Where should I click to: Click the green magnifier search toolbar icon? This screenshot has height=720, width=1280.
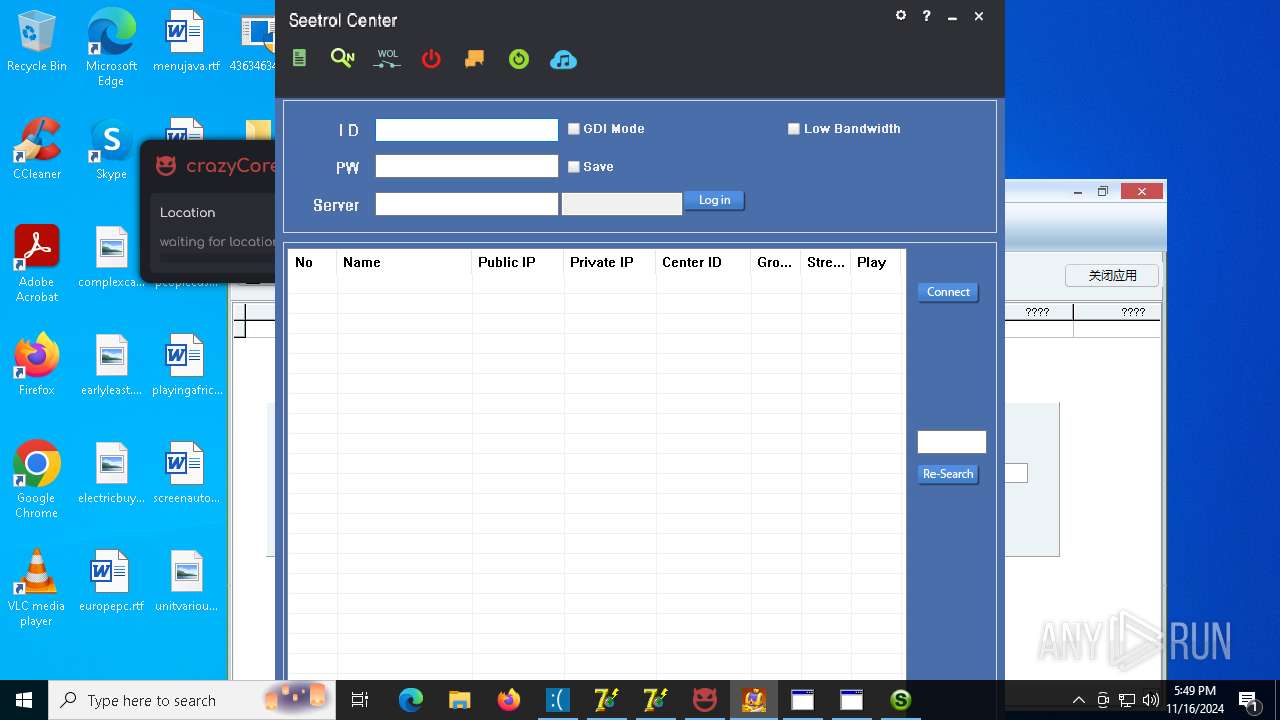point(342,59)
